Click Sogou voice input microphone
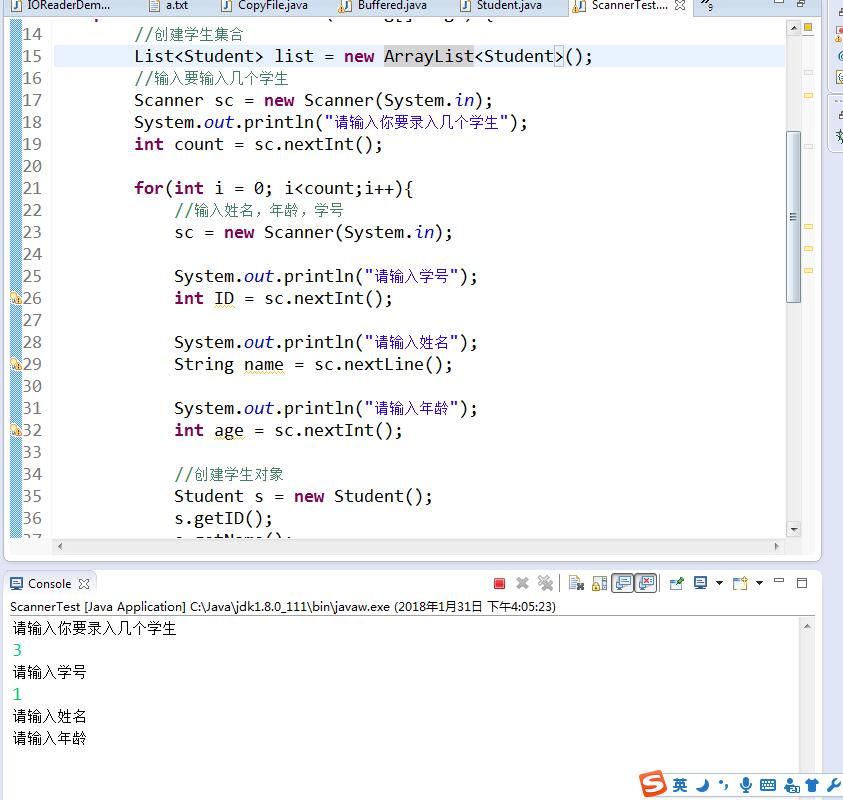This screenshot has width=843, height=800. click(745, 785)
